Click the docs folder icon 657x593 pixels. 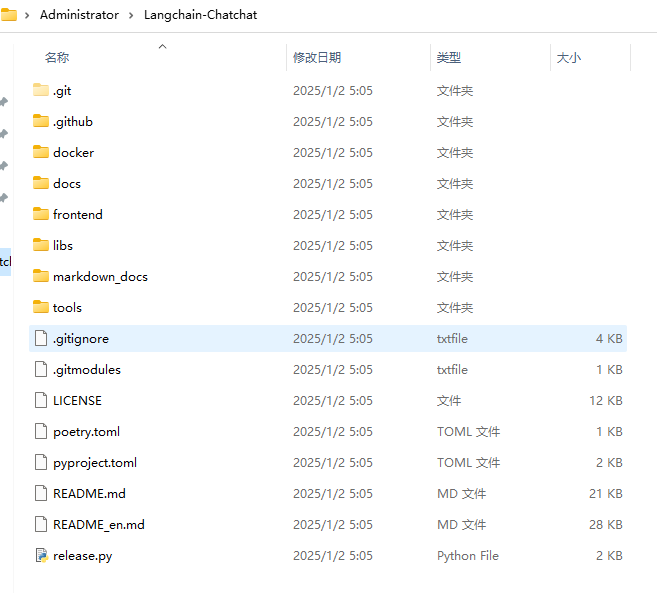(41, 183)
